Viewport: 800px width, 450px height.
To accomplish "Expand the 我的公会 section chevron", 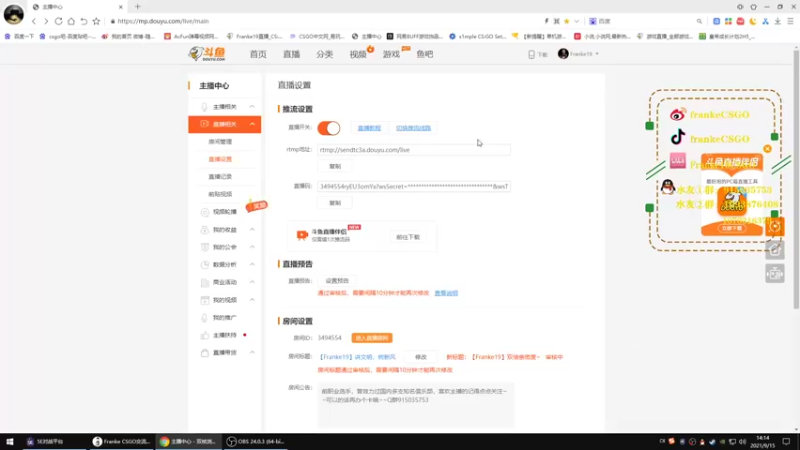I will pyautogui.click(x=252, y=247).
